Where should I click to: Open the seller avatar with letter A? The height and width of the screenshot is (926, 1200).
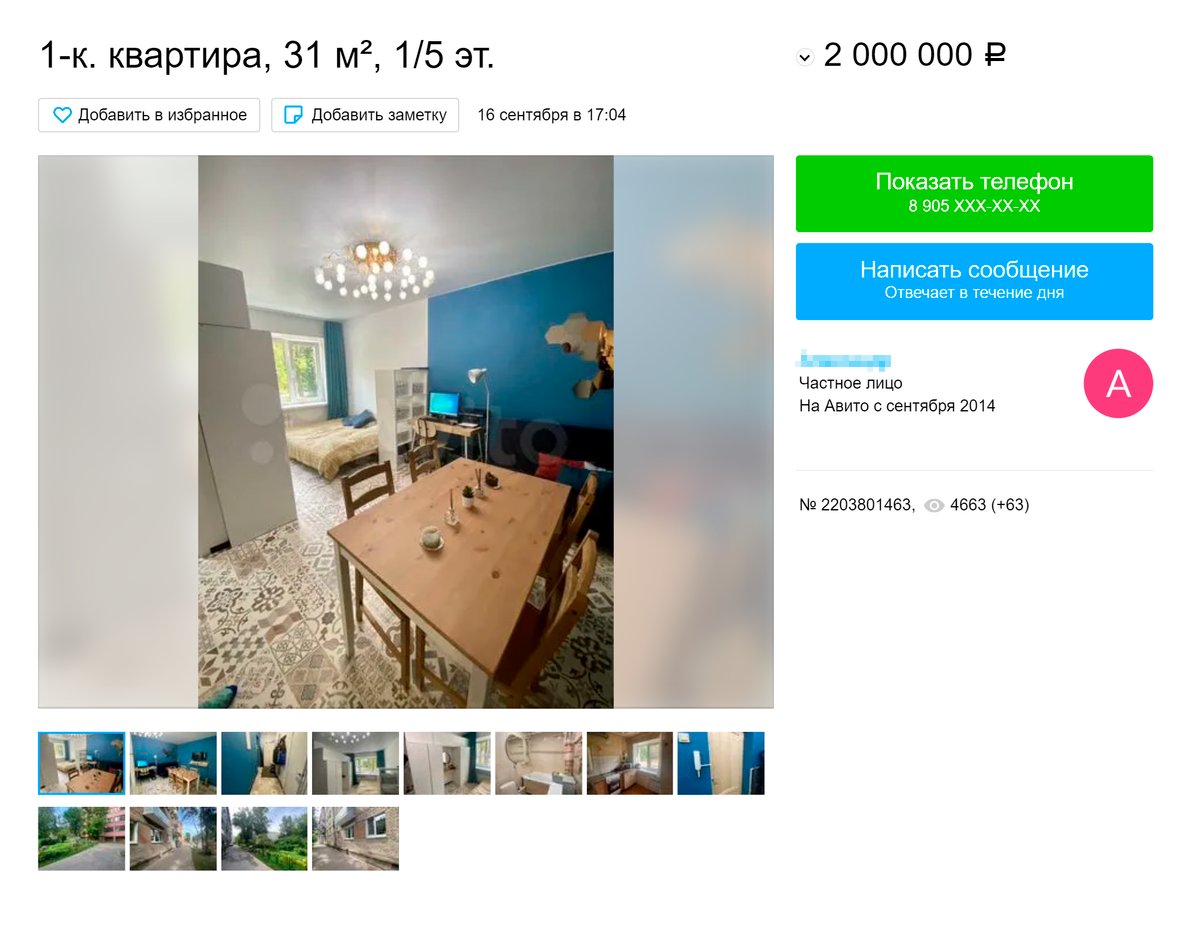pyautogui.click(x=1118, y=383)
